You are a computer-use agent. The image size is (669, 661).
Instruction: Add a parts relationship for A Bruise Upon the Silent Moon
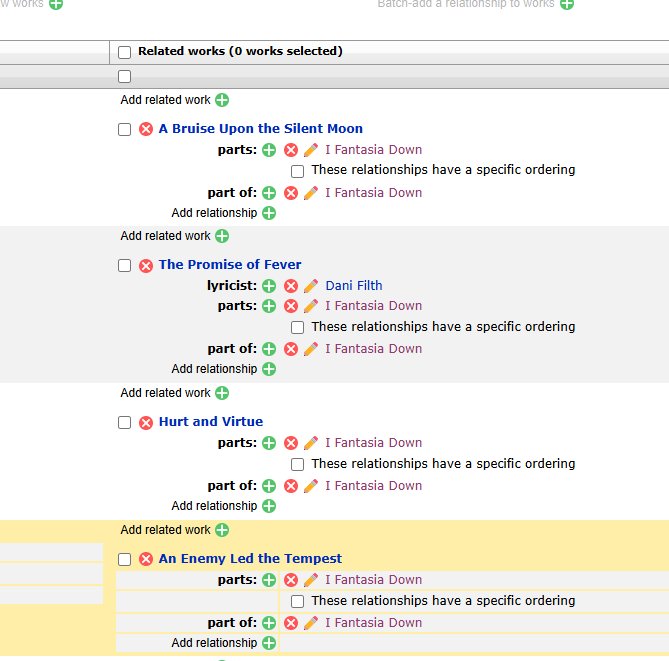269,150
